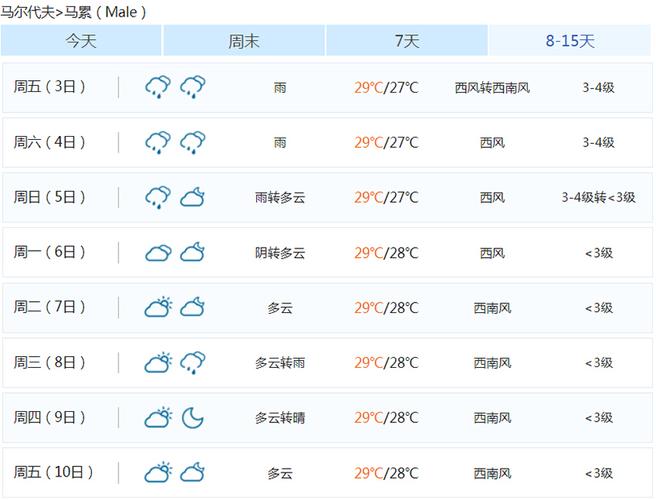This screenshot has height=500, width=656.
Task: Select the 周四（9日） date label
Action: pos(49,417)
